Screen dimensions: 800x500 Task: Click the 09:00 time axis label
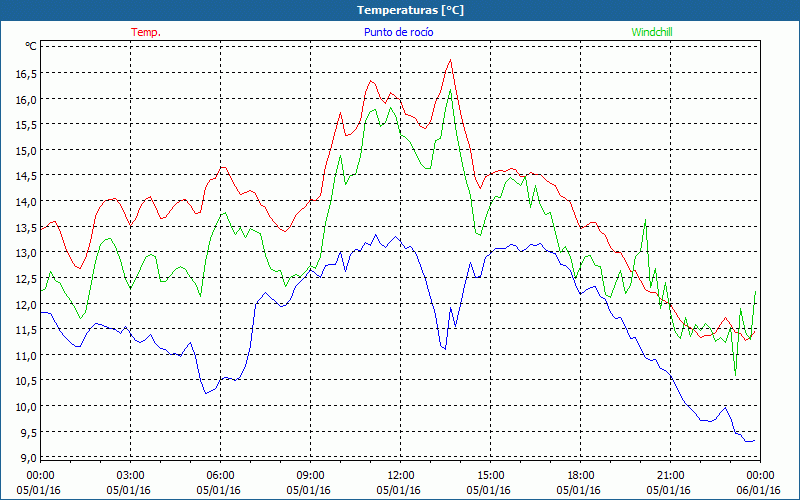click(310, 476)
